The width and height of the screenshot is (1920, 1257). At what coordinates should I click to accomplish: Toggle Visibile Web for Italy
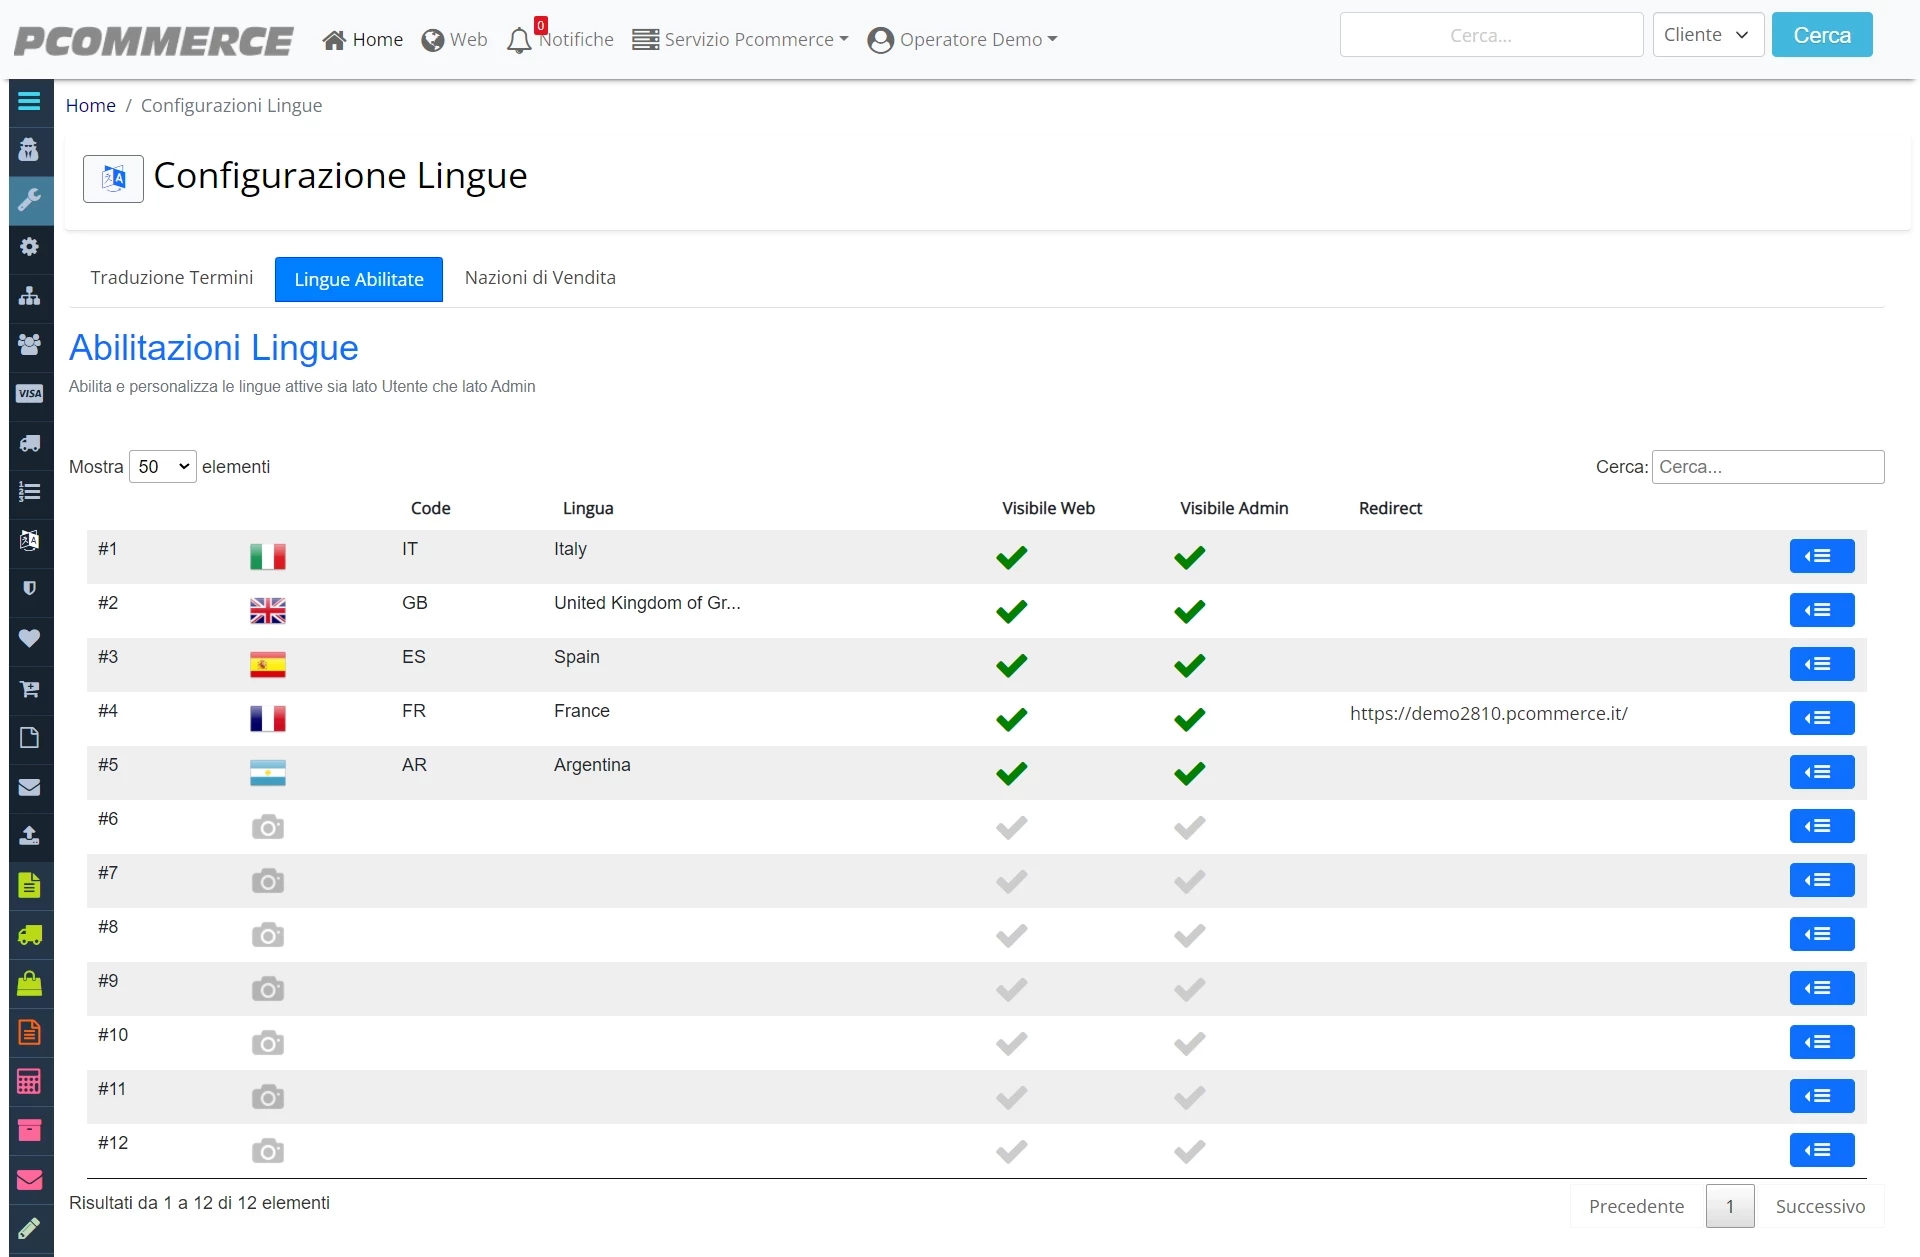pos(1011,557)
